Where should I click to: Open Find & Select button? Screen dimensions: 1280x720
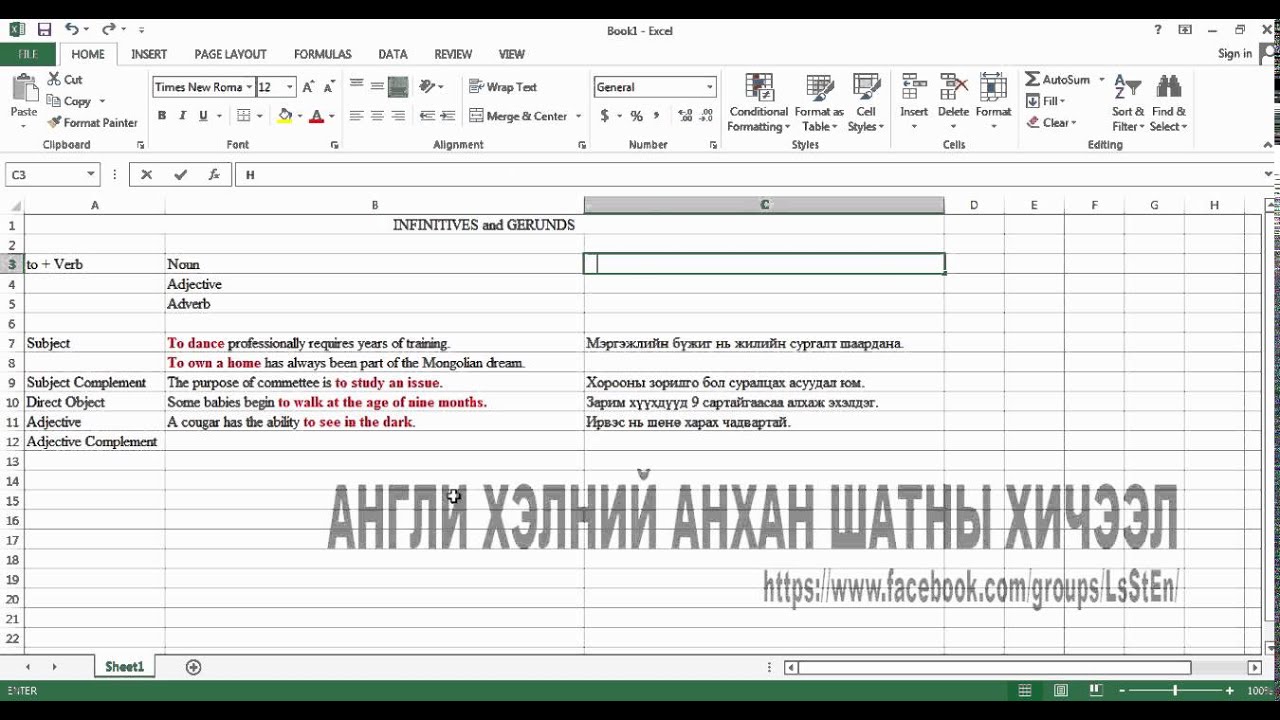click(x=1168, y=102)
